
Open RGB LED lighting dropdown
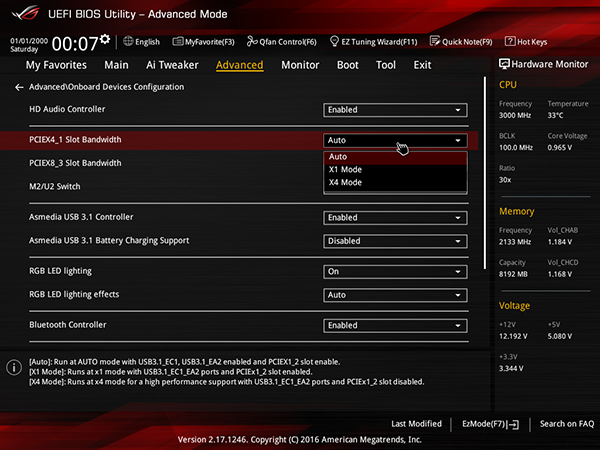click(x=395, y=272)
